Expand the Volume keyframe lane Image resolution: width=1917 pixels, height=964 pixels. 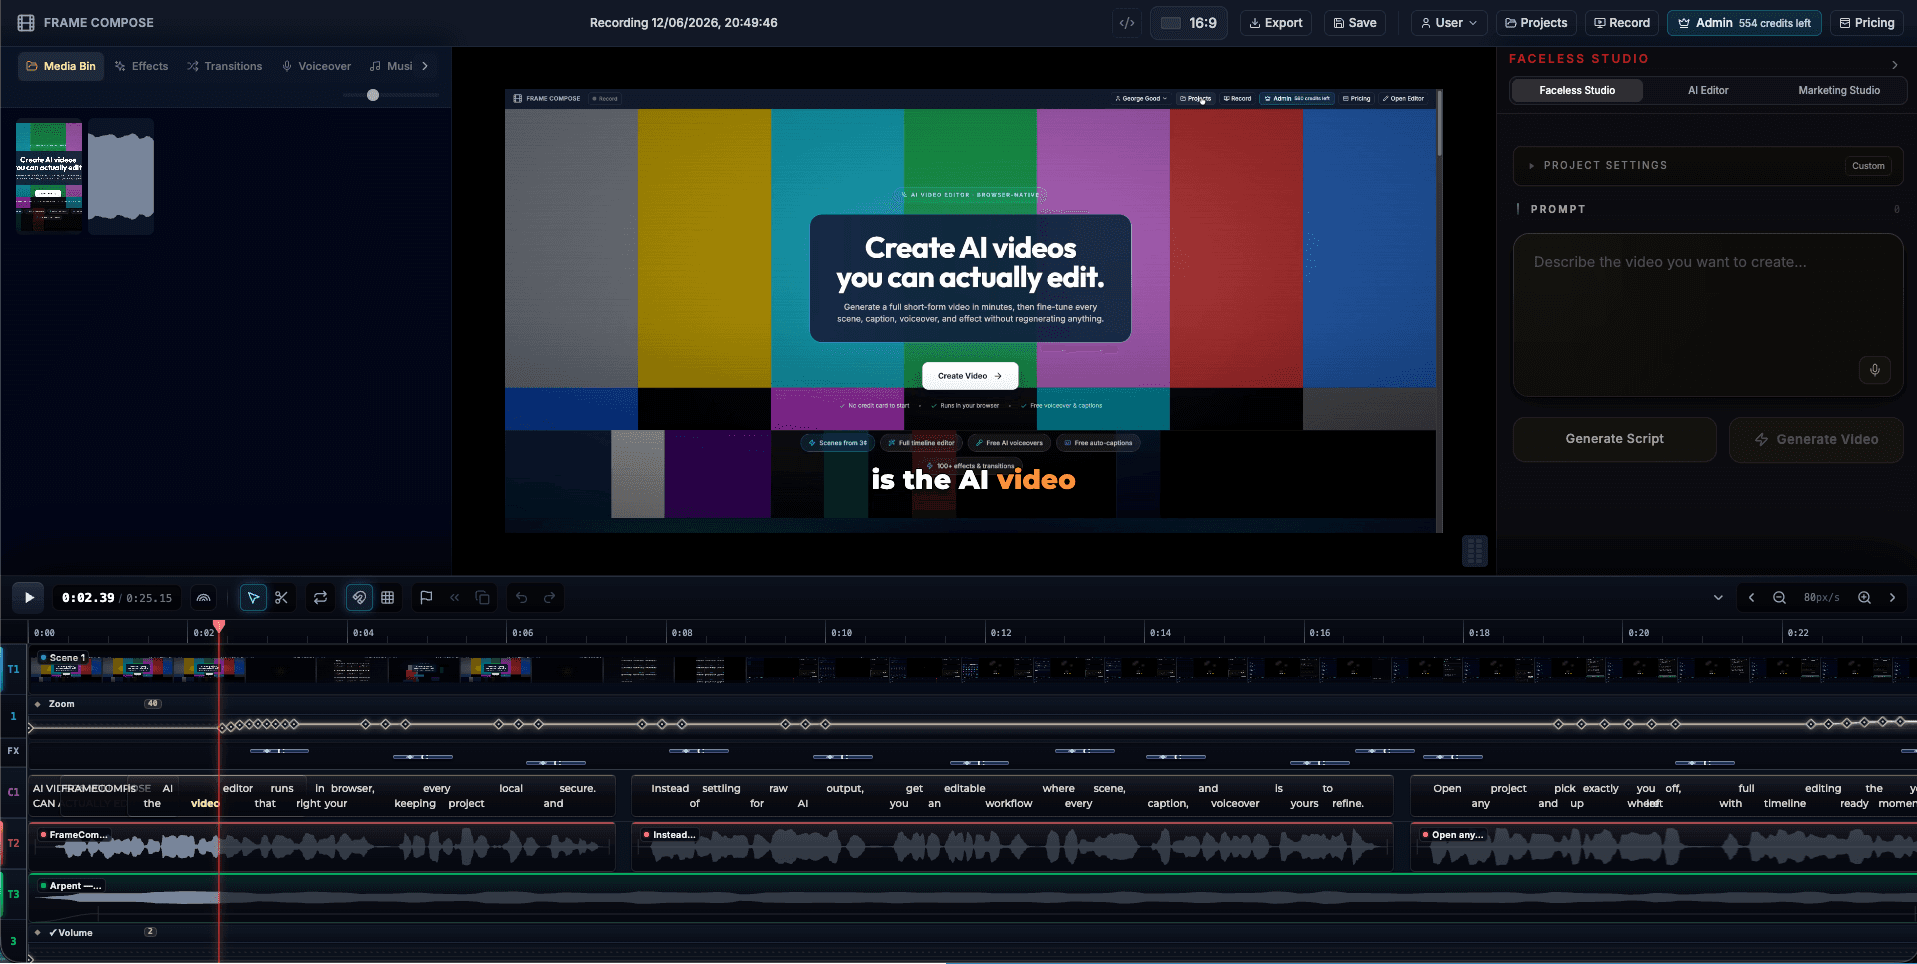point(38,933)
